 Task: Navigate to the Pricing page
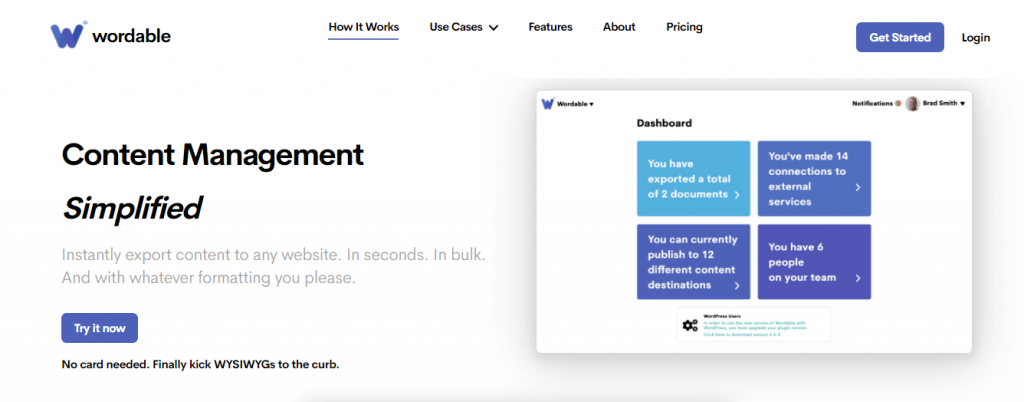pos(684,27)
